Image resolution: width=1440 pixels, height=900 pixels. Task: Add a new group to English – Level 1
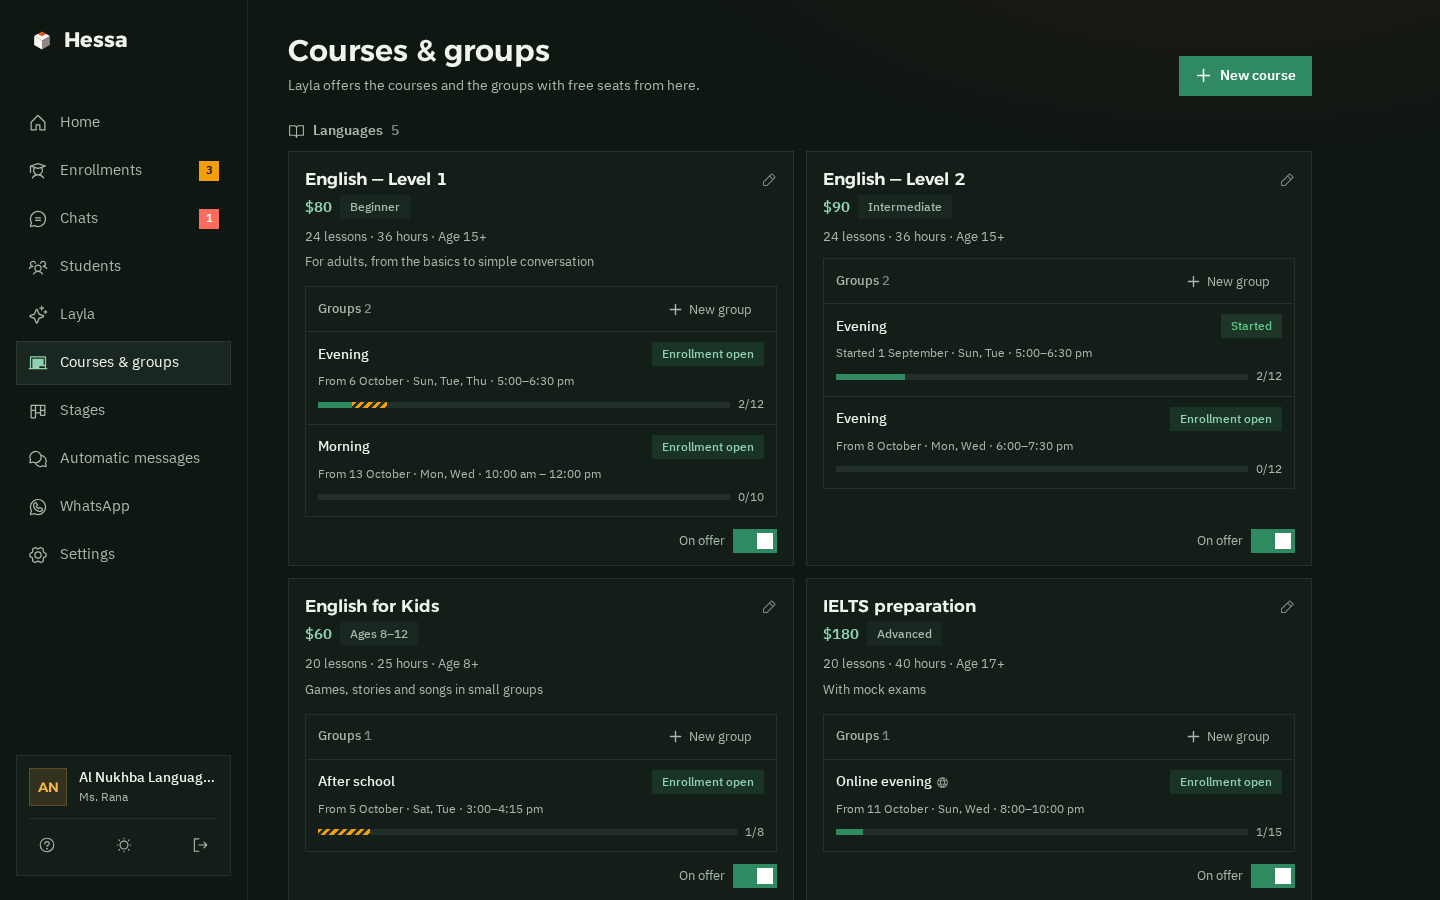coord(710,310)
